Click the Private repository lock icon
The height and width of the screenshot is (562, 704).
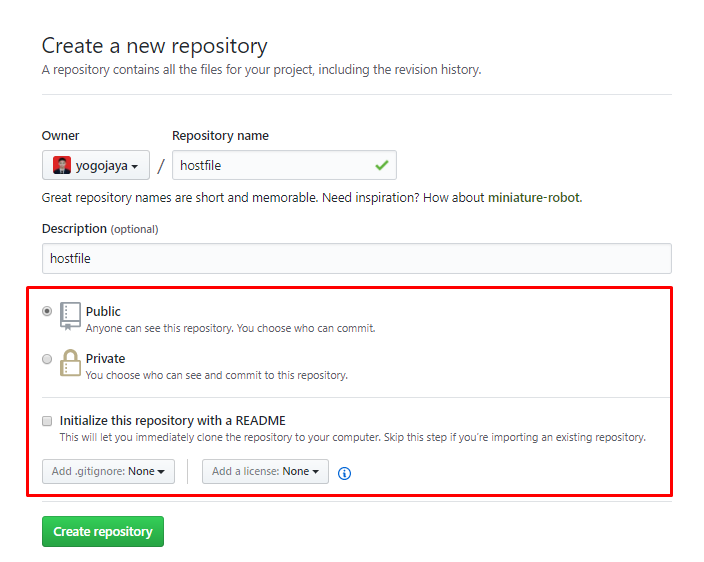[x=70, y=362]
